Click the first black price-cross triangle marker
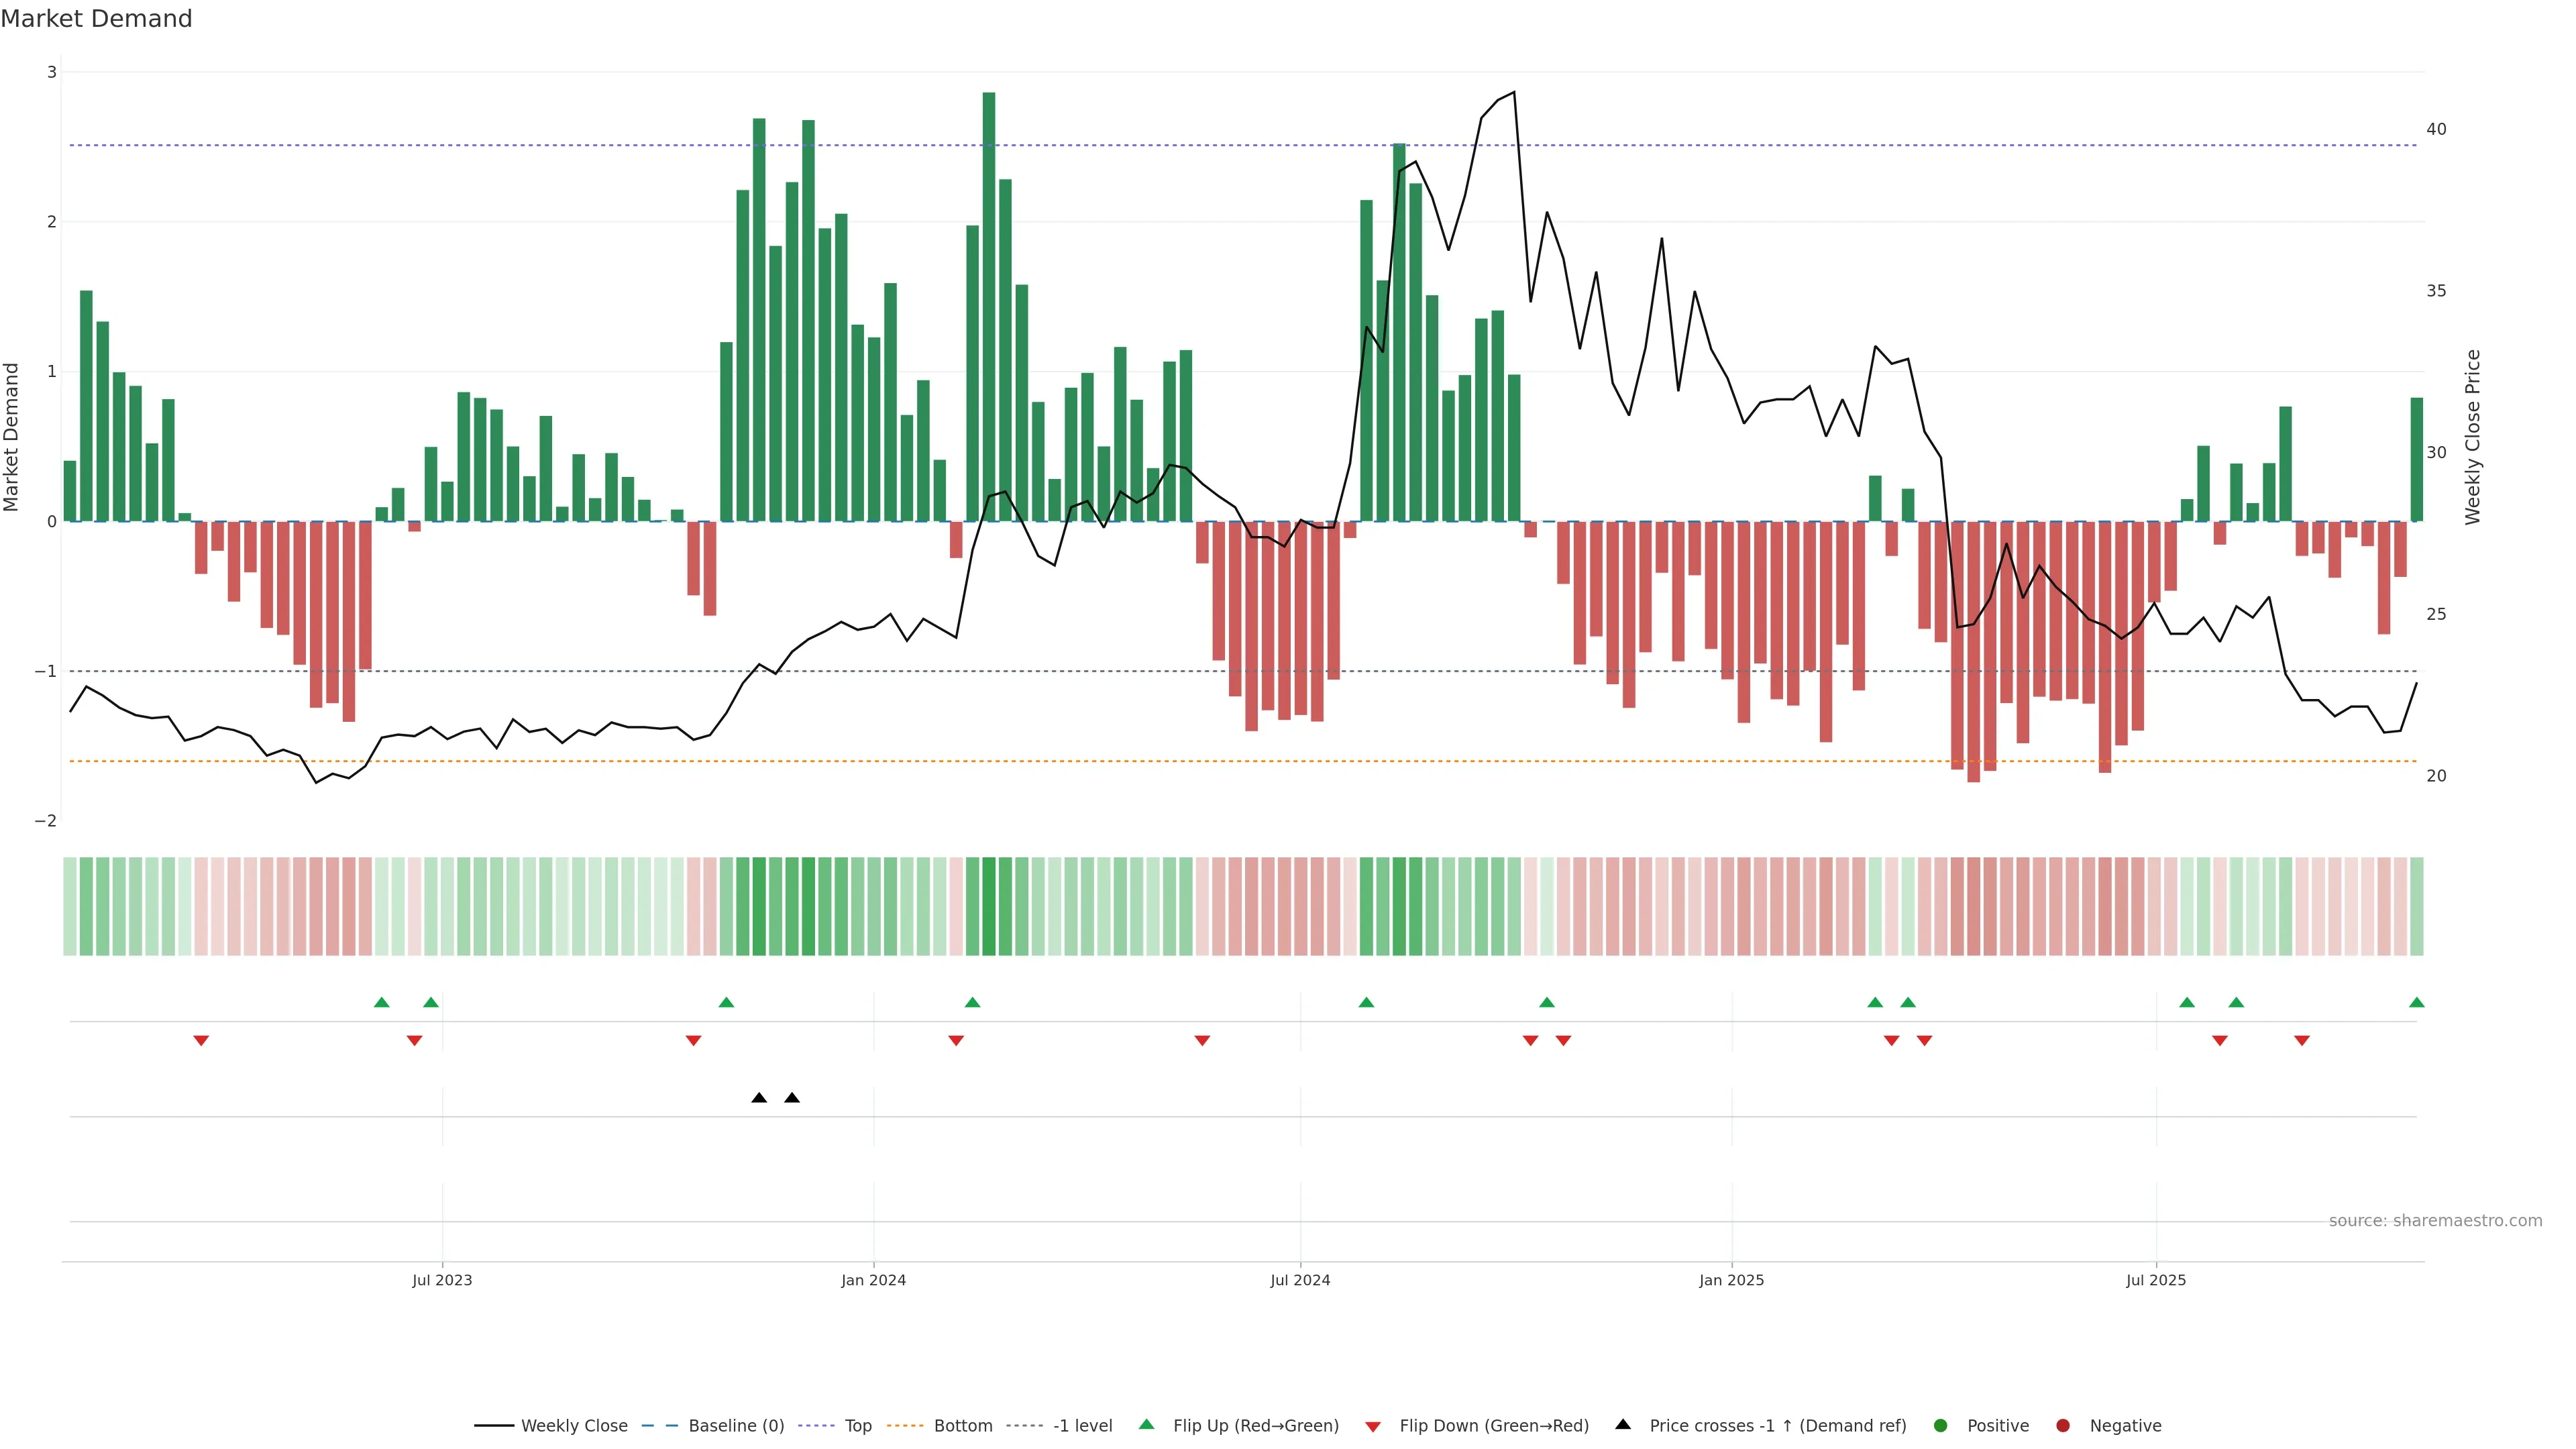This screenshot has height=1449, width=2576. coord(759,1098)
